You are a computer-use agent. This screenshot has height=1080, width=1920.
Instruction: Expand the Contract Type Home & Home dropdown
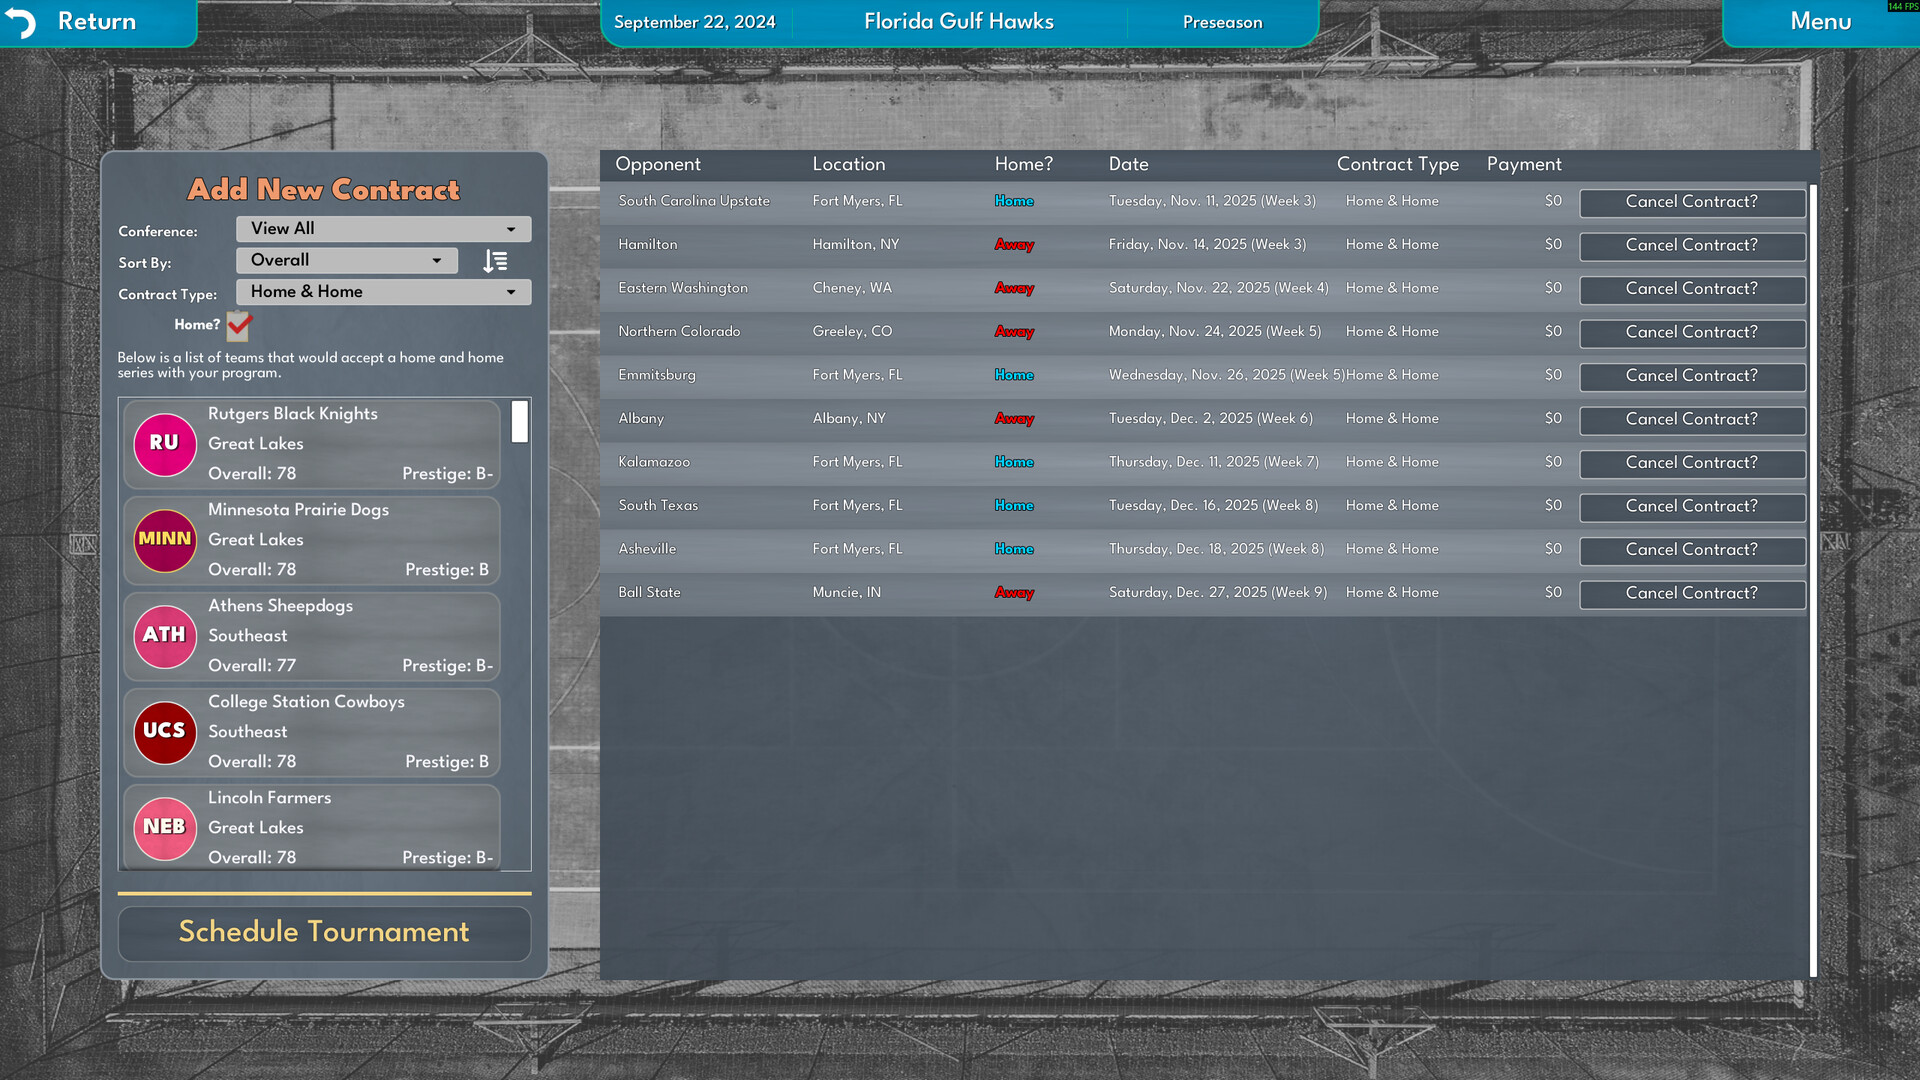(383, 291)
